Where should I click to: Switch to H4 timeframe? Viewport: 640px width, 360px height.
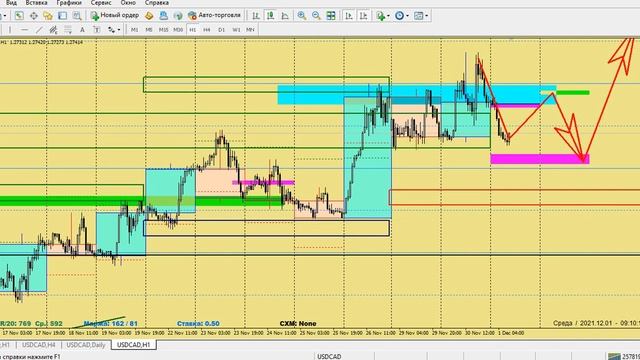click(x=207, y=30)
